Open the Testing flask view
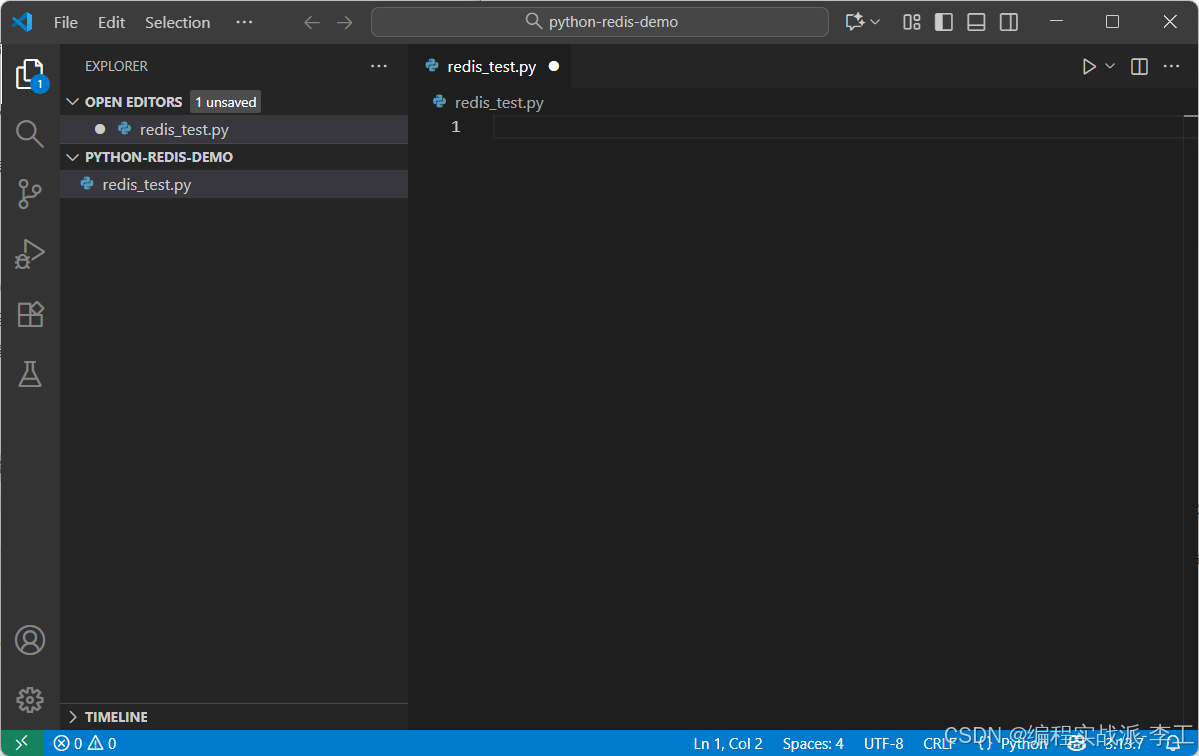 click(x=30, y=374)
